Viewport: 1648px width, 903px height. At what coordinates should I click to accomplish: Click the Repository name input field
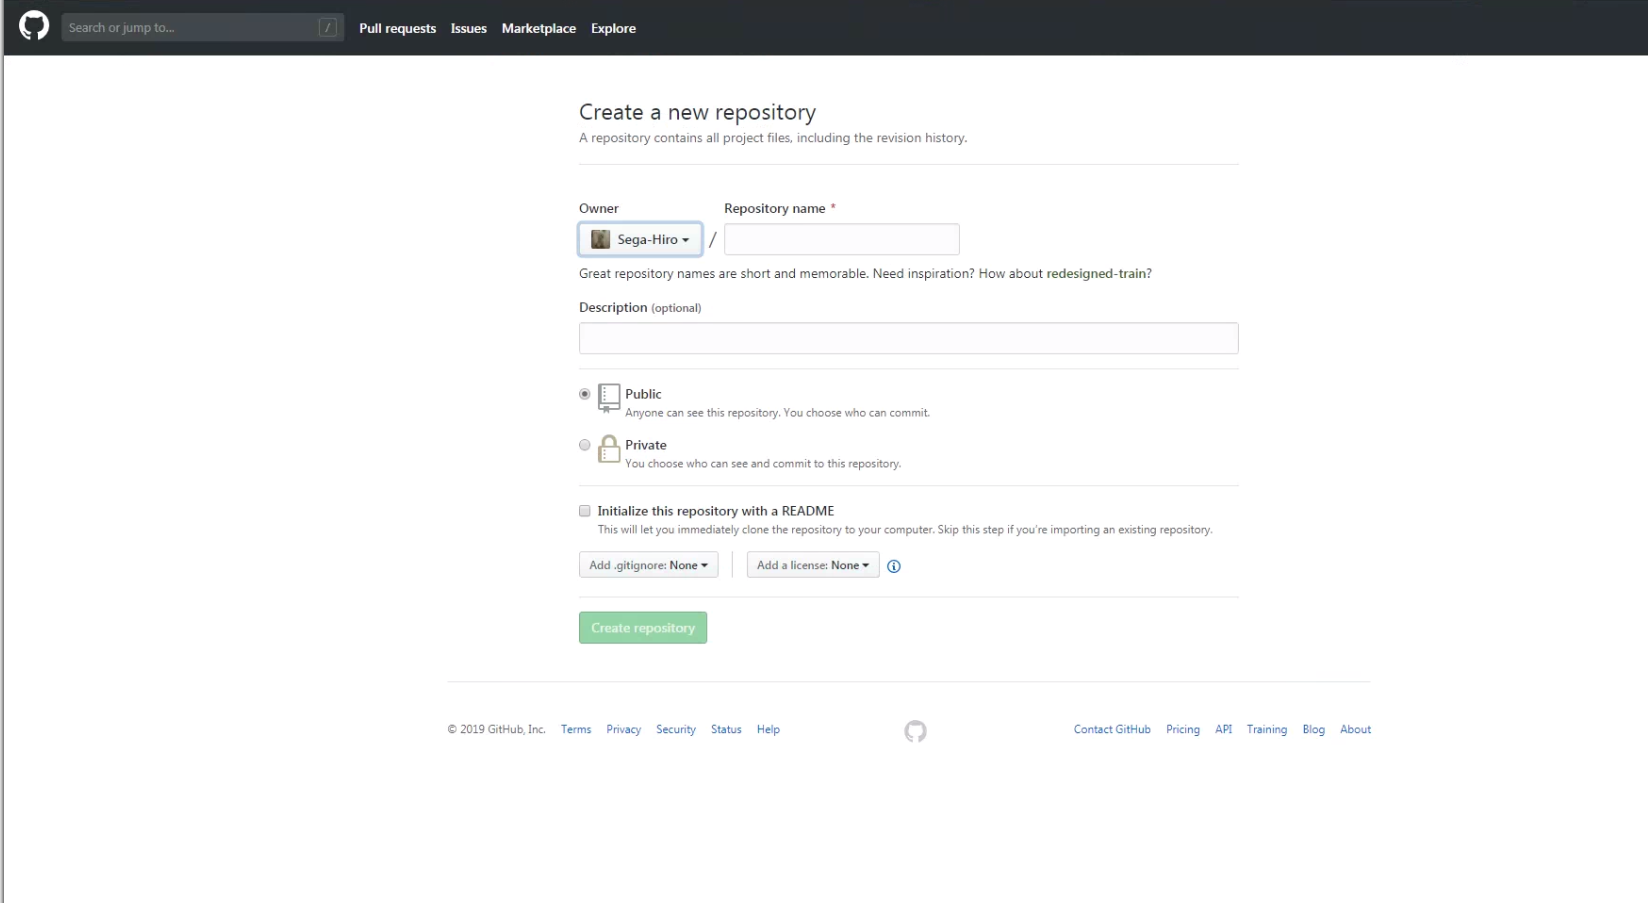pyautogui.click(x=841, y=240)
